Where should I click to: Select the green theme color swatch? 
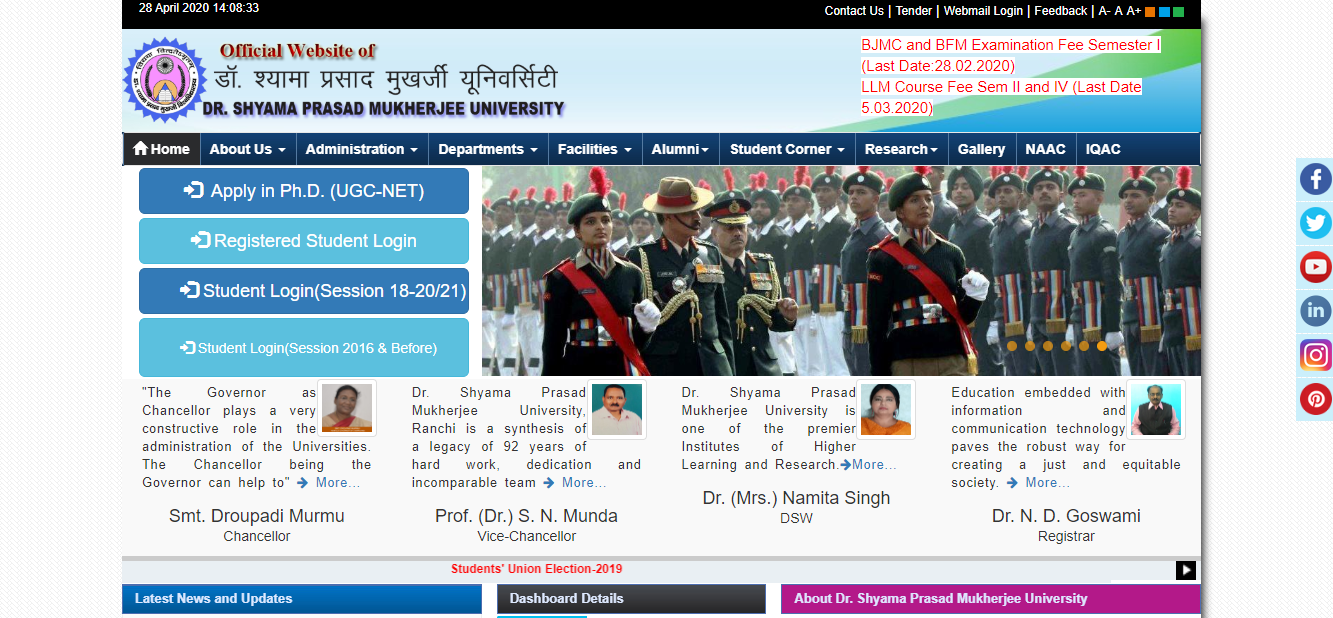click(x=1178, y=11)
